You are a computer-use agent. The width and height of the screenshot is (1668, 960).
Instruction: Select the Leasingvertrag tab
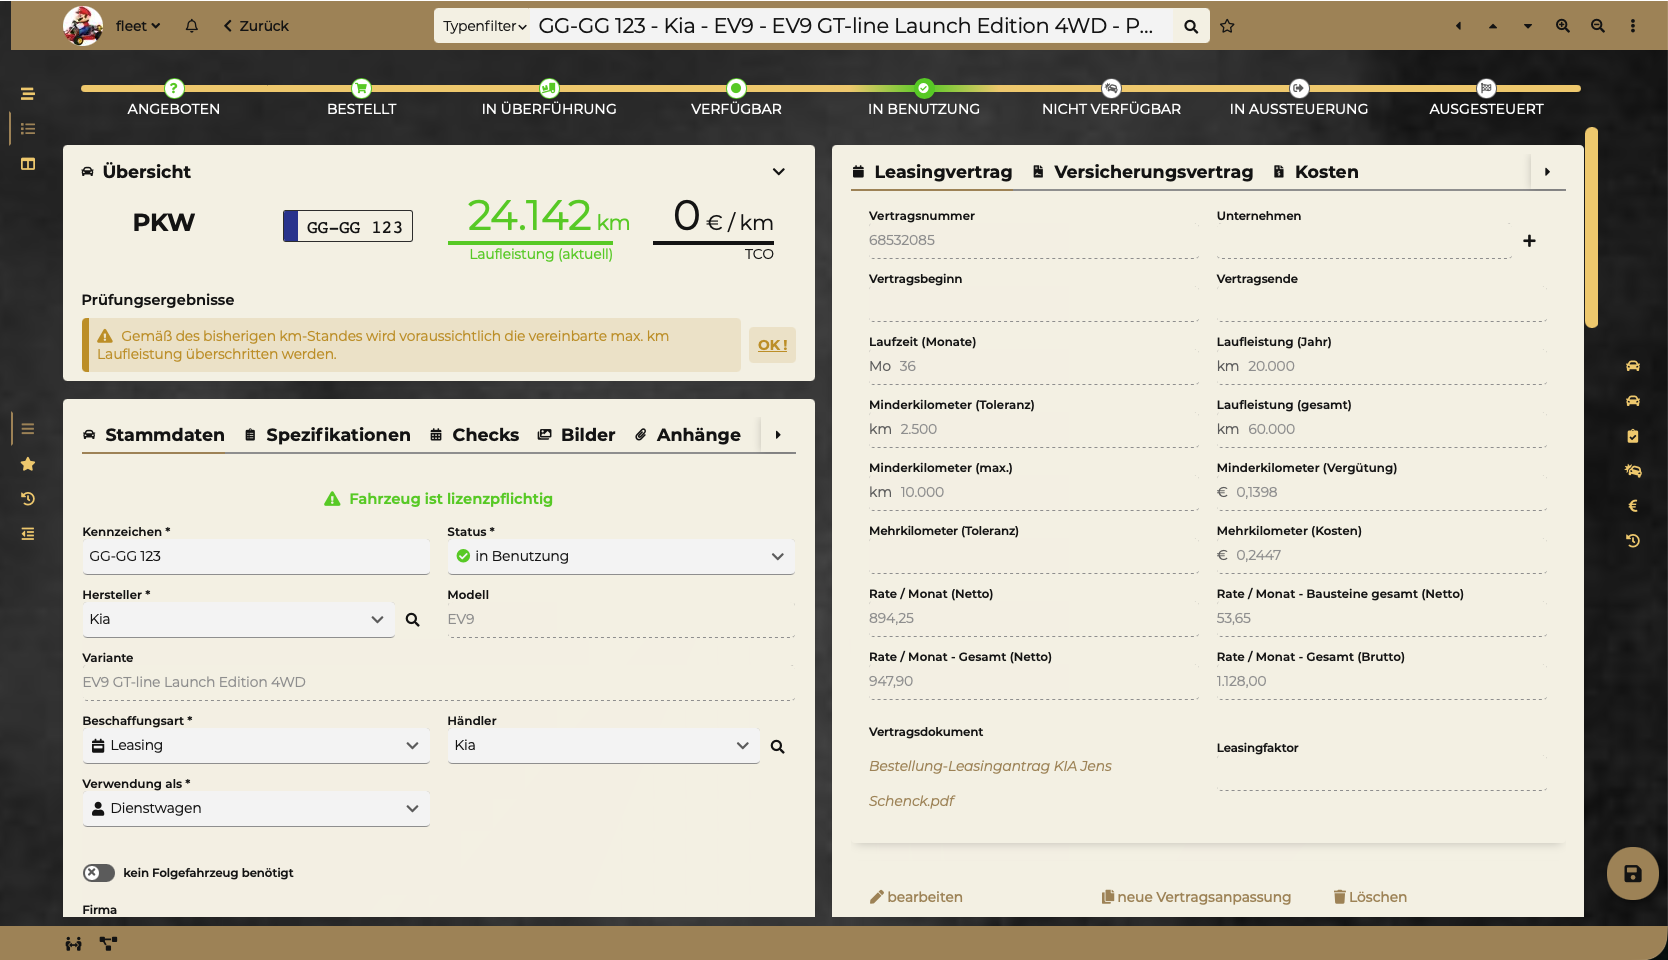click(x=932, y=172)
